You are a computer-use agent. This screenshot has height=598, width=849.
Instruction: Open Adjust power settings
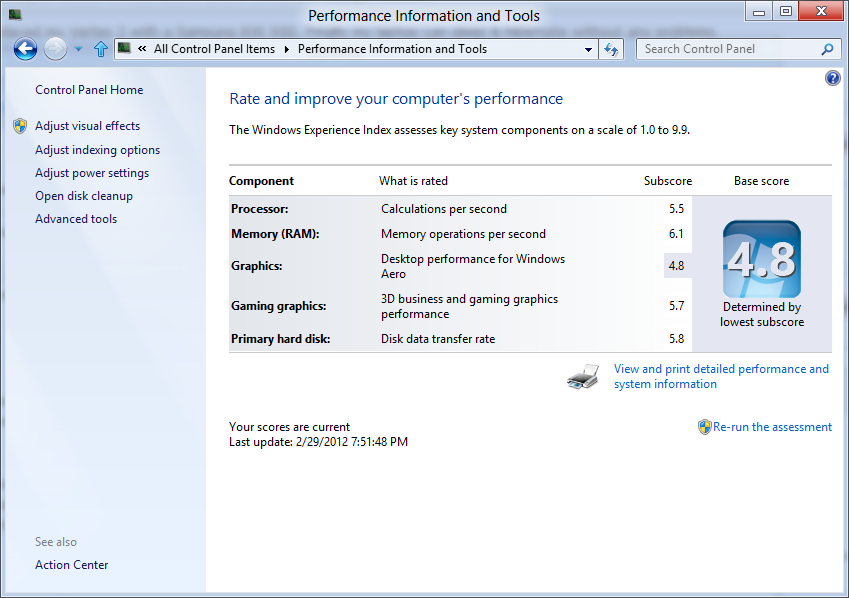coord(92,173)
